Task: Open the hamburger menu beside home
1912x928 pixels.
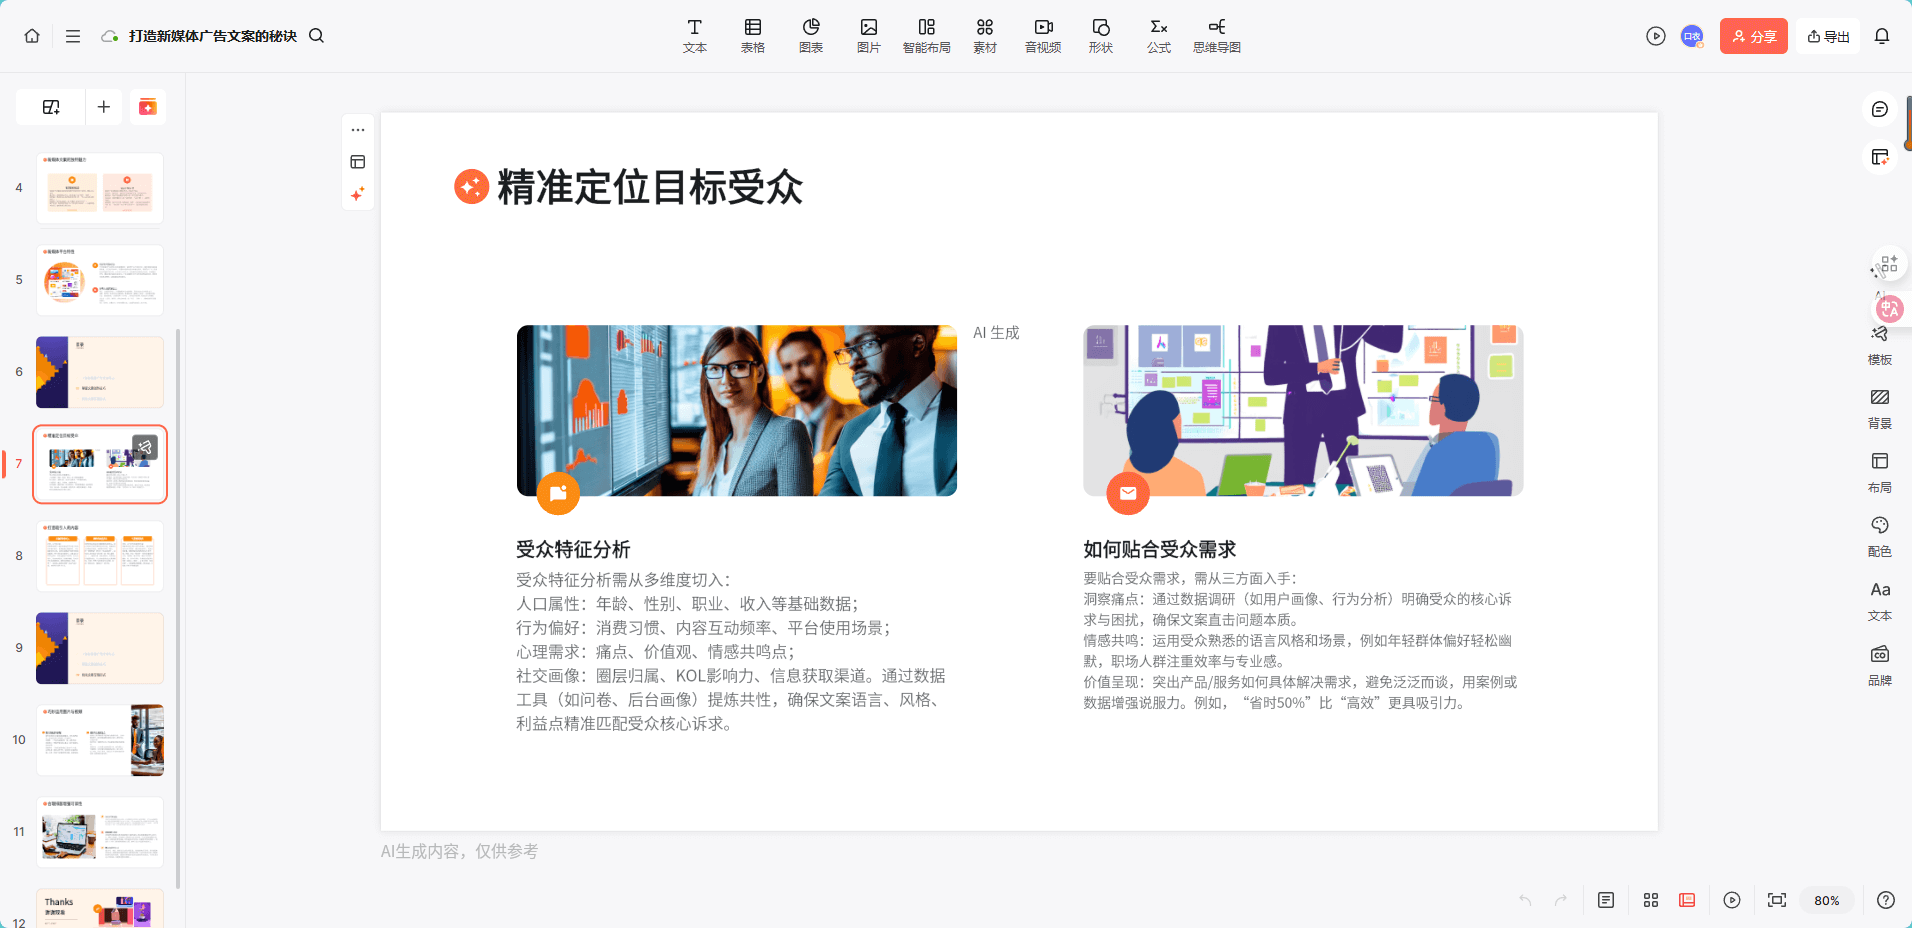Action: 72,35
